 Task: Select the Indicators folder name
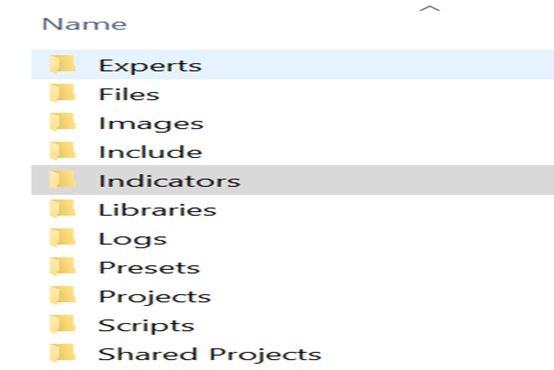click(x=170, y=181)
